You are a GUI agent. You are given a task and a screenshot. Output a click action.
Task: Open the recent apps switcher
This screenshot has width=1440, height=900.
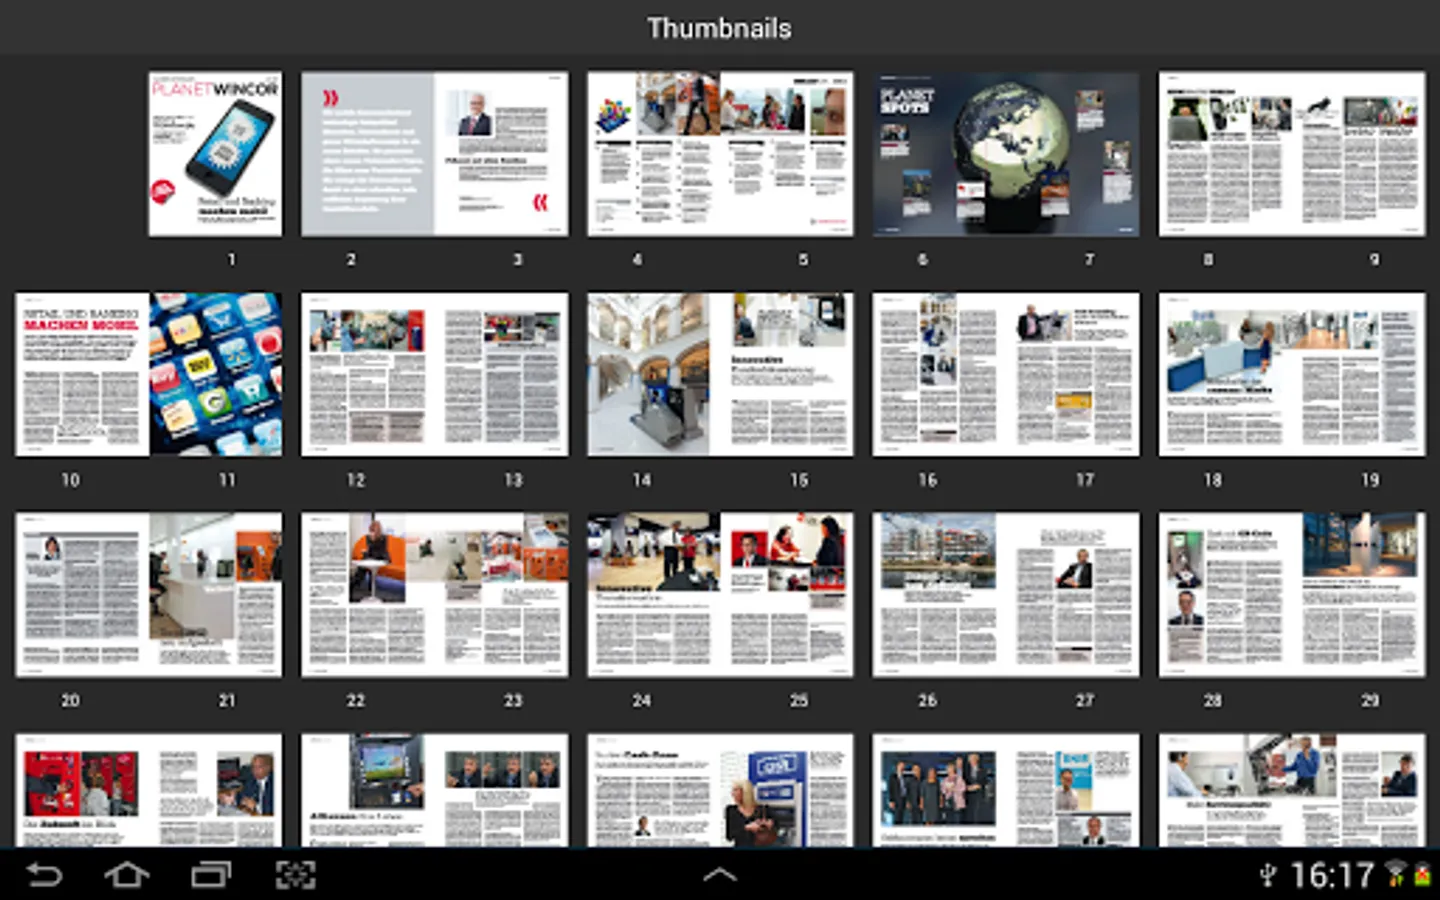pyautogui.click(x=210, y=876)
